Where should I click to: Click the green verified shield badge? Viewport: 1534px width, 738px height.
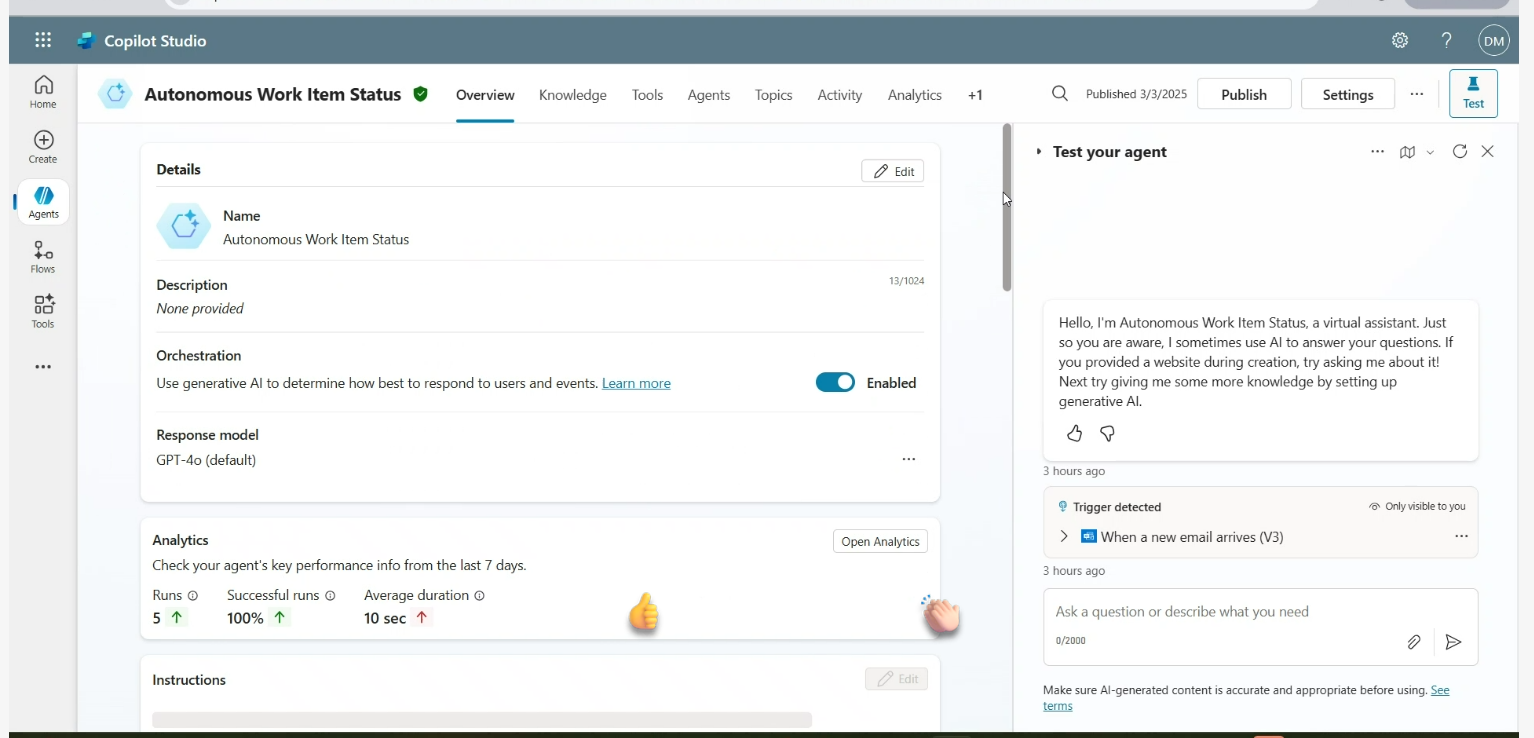pyautogui.click(x=421, y=94)
